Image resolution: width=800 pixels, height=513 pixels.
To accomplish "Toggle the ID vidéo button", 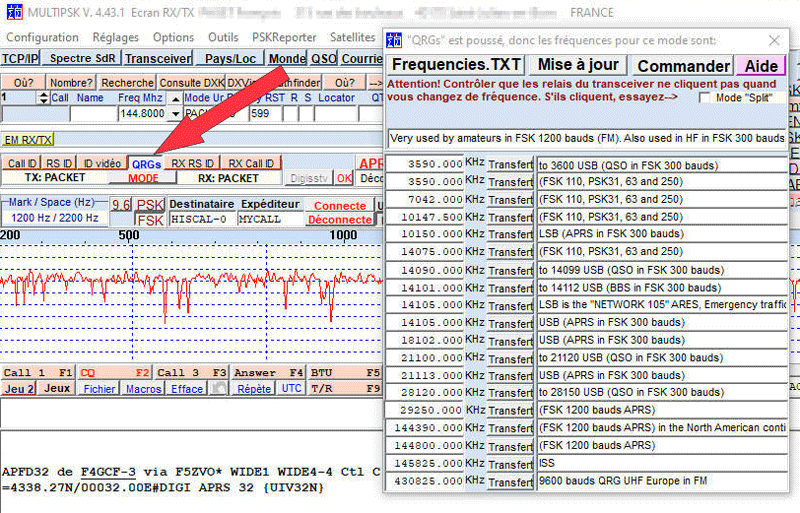I will 102,163.
